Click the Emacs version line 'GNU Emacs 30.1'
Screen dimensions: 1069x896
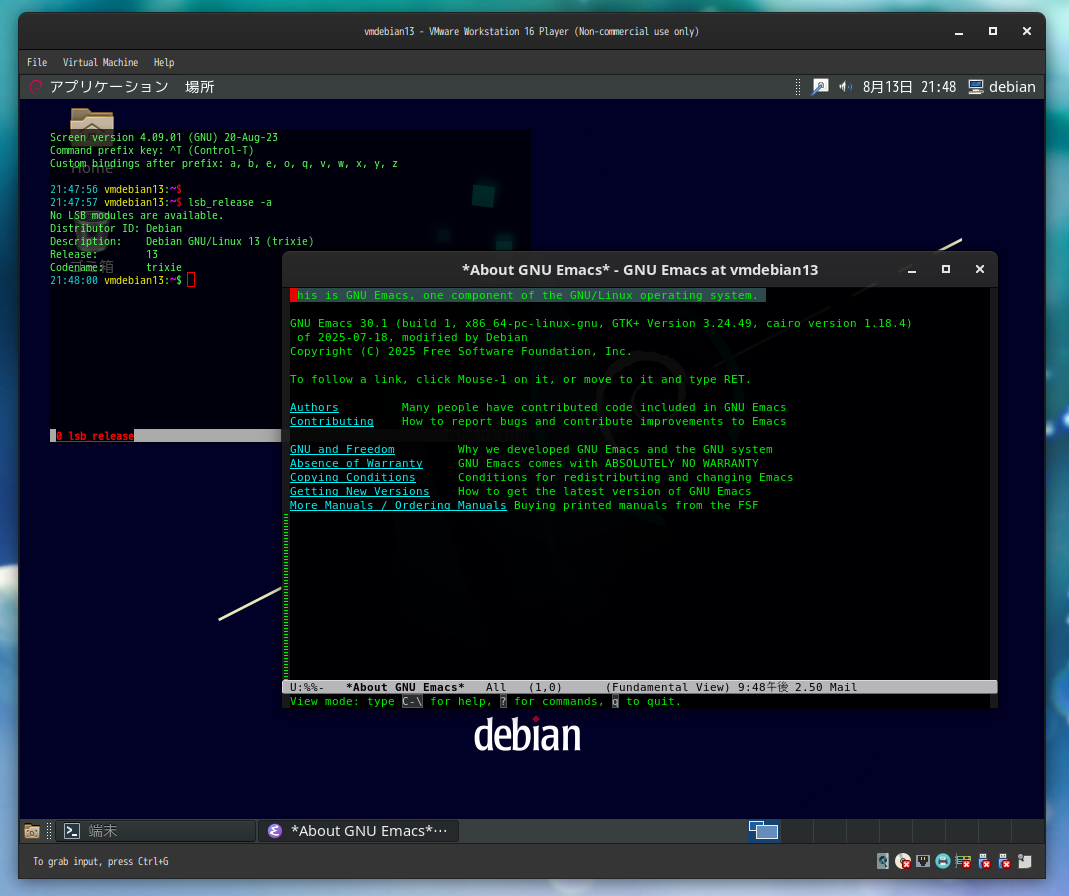pos(601,323)
